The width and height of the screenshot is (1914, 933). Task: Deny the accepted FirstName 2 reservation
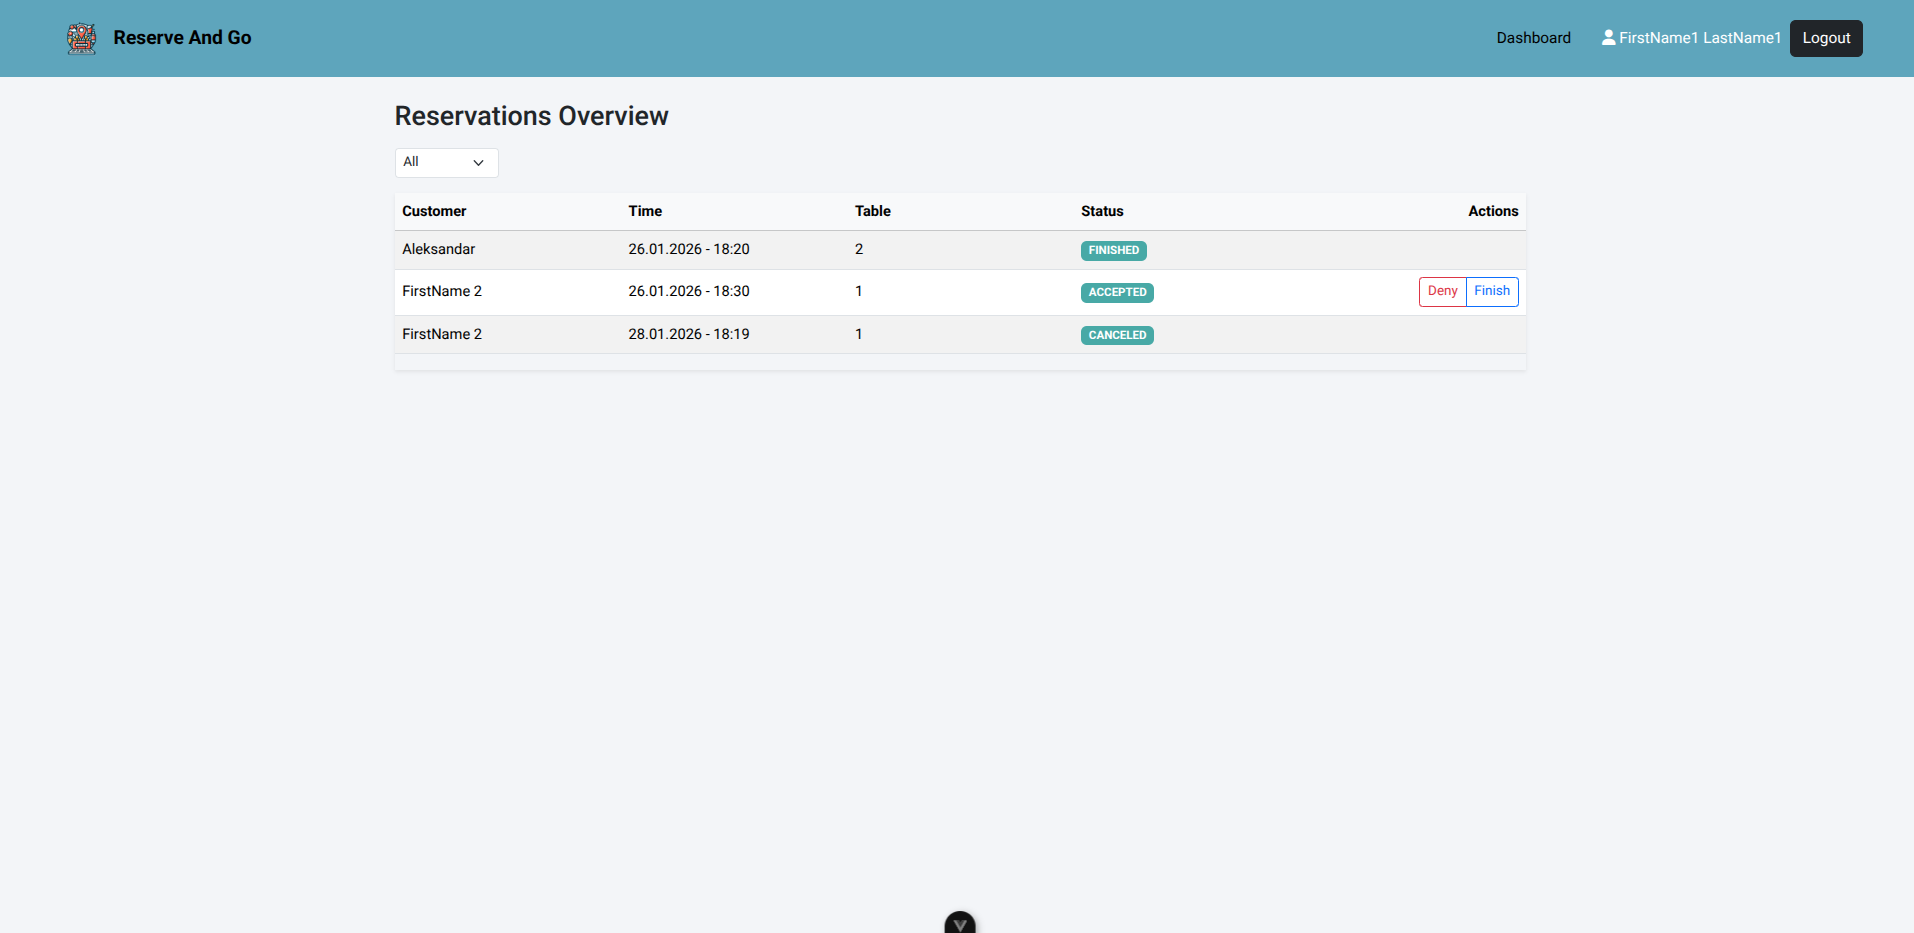click(1442, 291)
